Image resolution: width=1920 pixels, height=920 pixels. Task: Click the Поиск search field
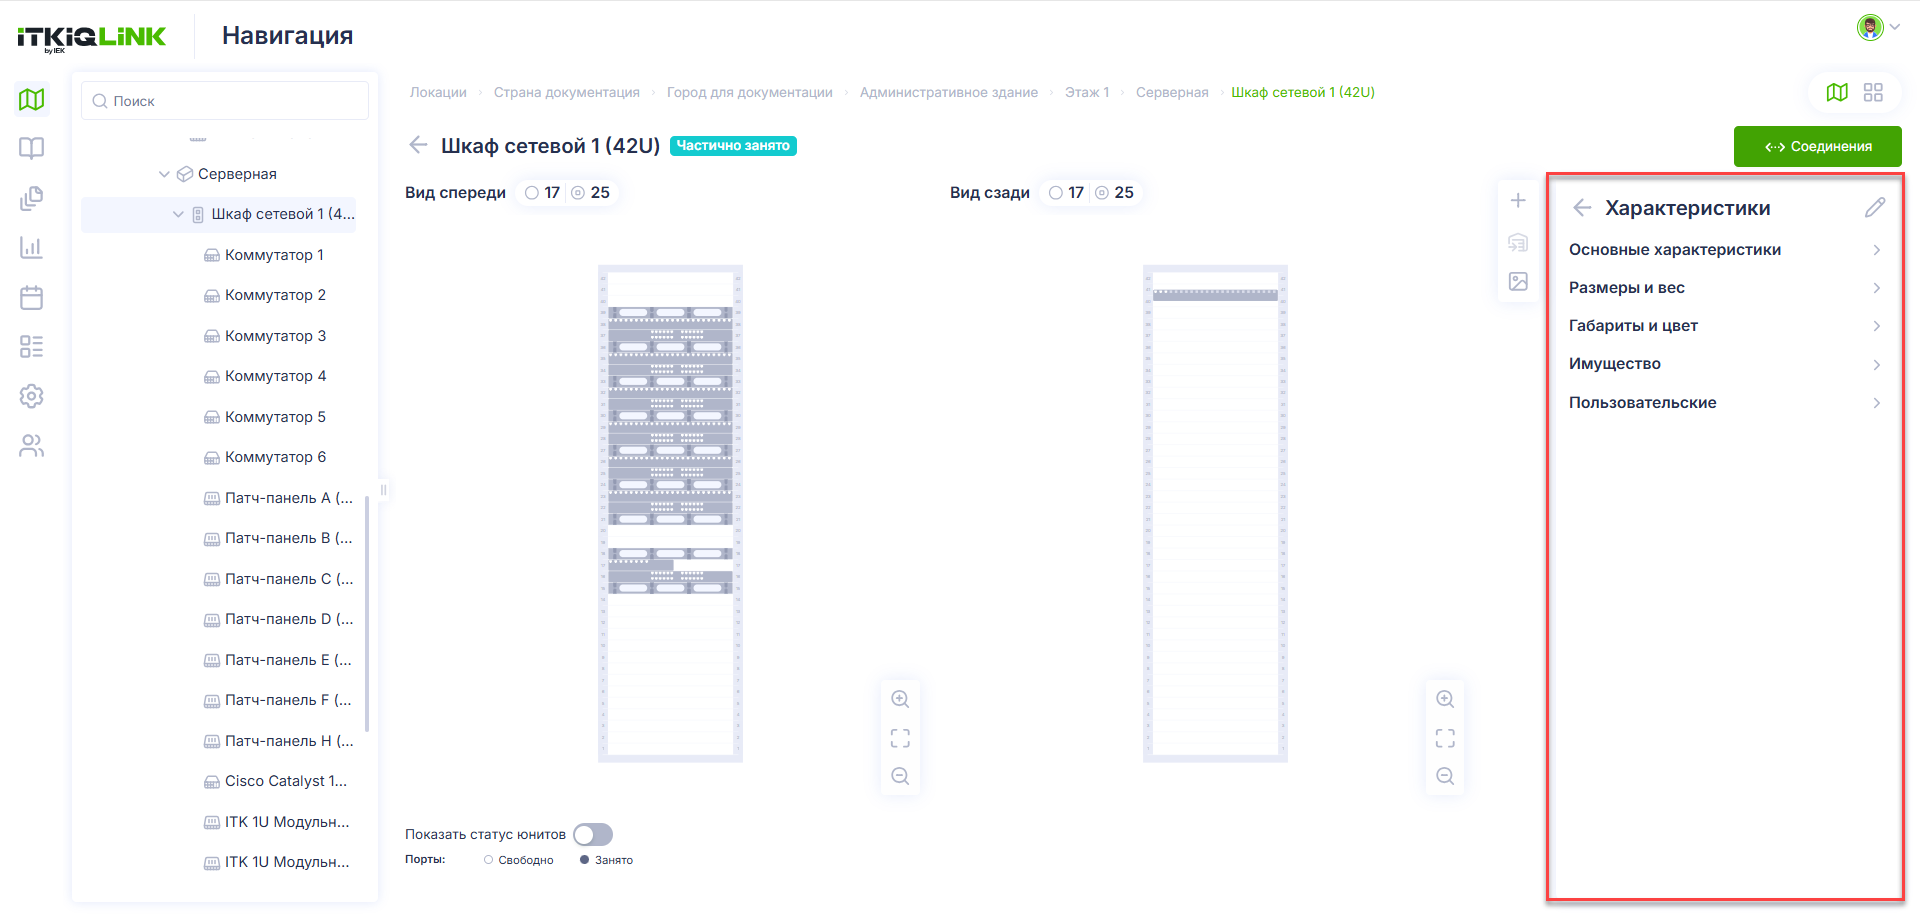coord(225,101)
